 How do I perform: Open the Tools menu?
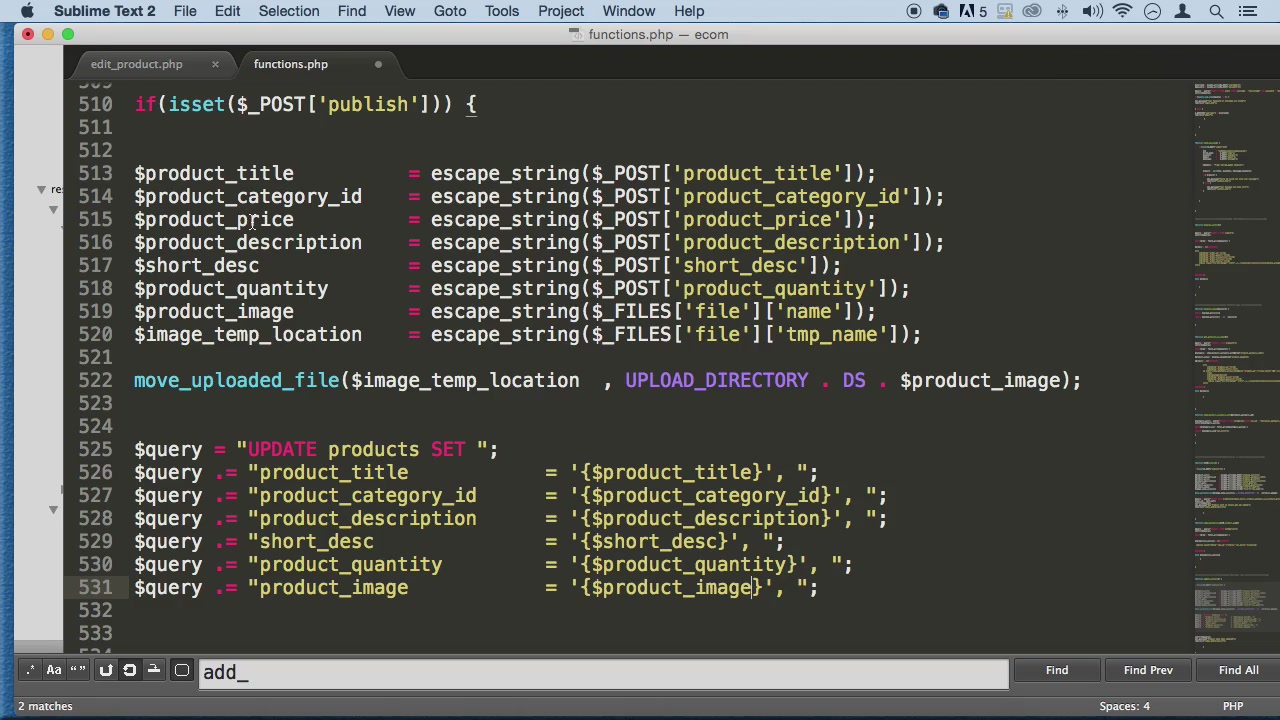(502, 11)
